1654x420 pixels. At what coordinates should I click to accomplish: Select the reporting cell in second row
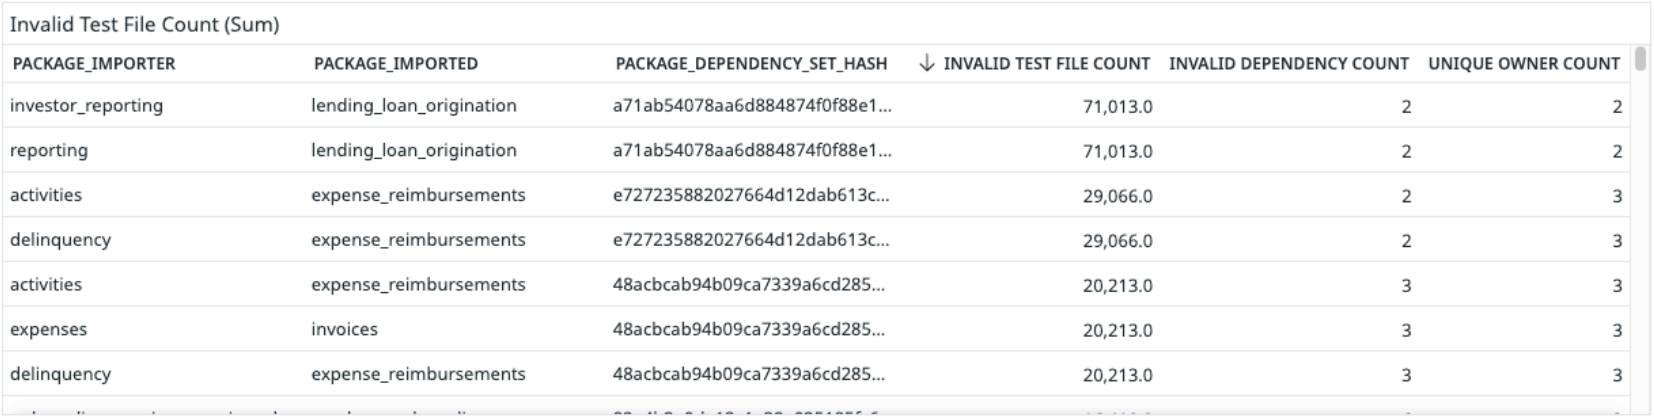click(49, 151)
